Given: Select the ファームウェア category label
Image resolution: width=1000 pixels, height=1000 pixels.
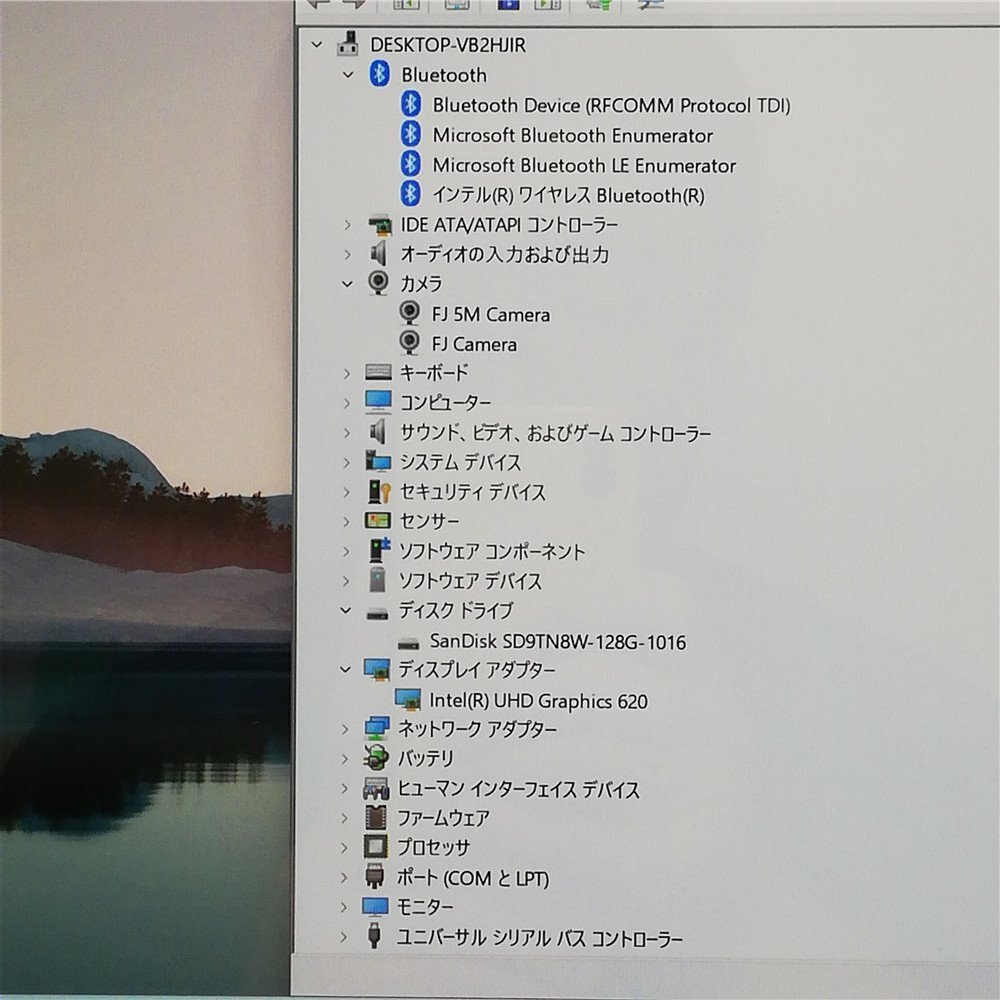Looking at the screenshot, I should point(443,818).
